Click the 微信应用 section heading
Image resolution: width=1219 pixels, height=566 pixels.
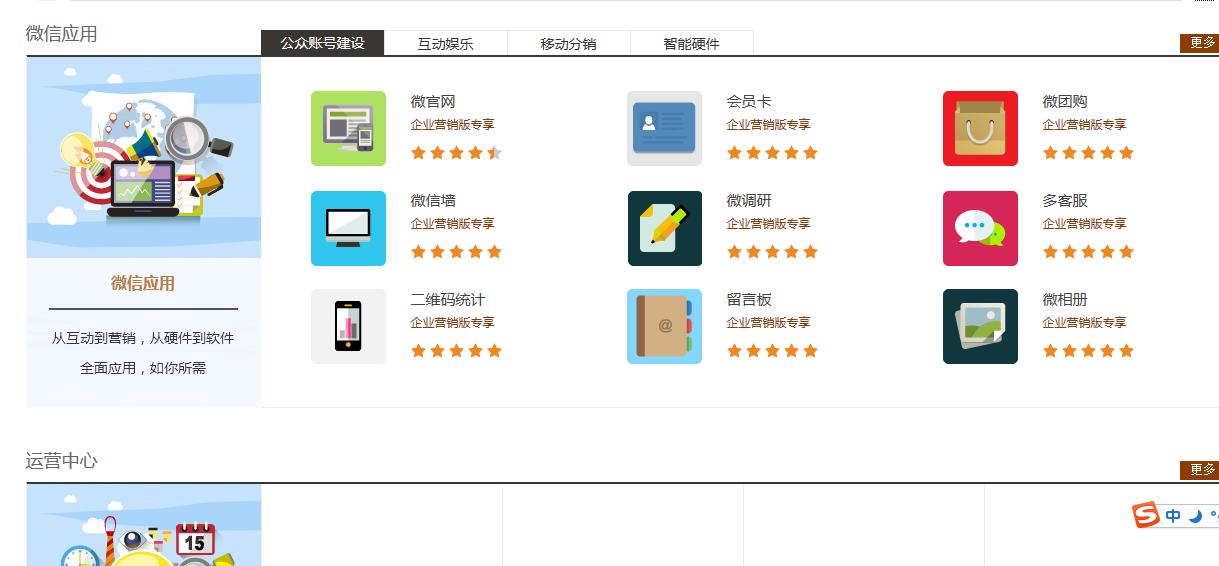point(61,34)
